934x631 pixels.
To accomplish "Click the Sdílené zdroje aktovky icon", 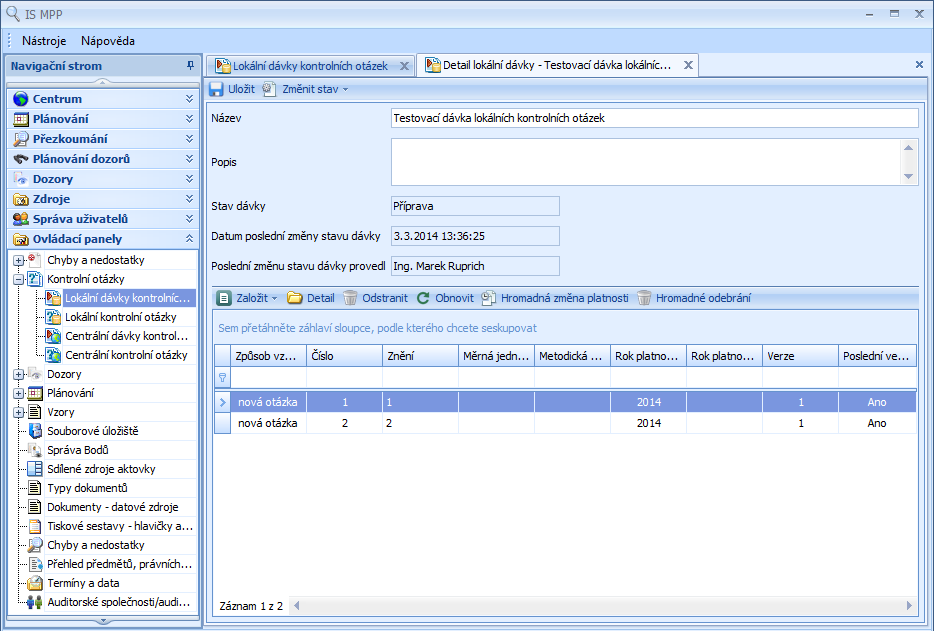I will (x=35, y=469).
